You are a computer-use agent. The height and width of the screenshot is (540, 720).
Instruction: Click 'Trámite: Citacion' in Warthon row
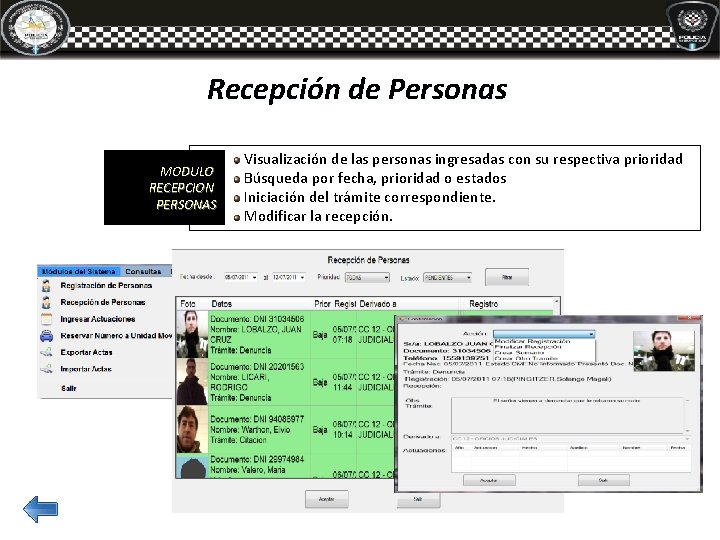click(x=238, y=440)
